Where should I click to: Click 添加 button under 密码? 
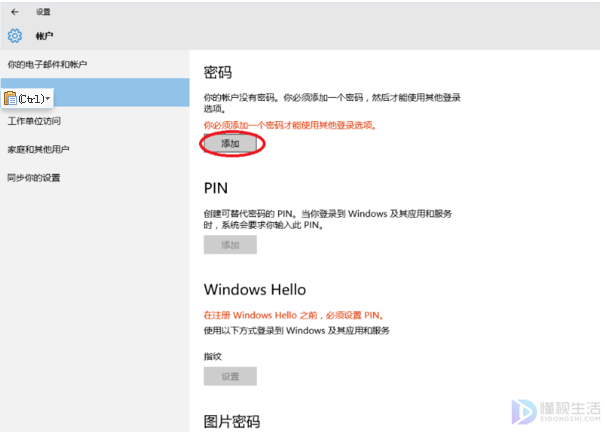point(230,144)
